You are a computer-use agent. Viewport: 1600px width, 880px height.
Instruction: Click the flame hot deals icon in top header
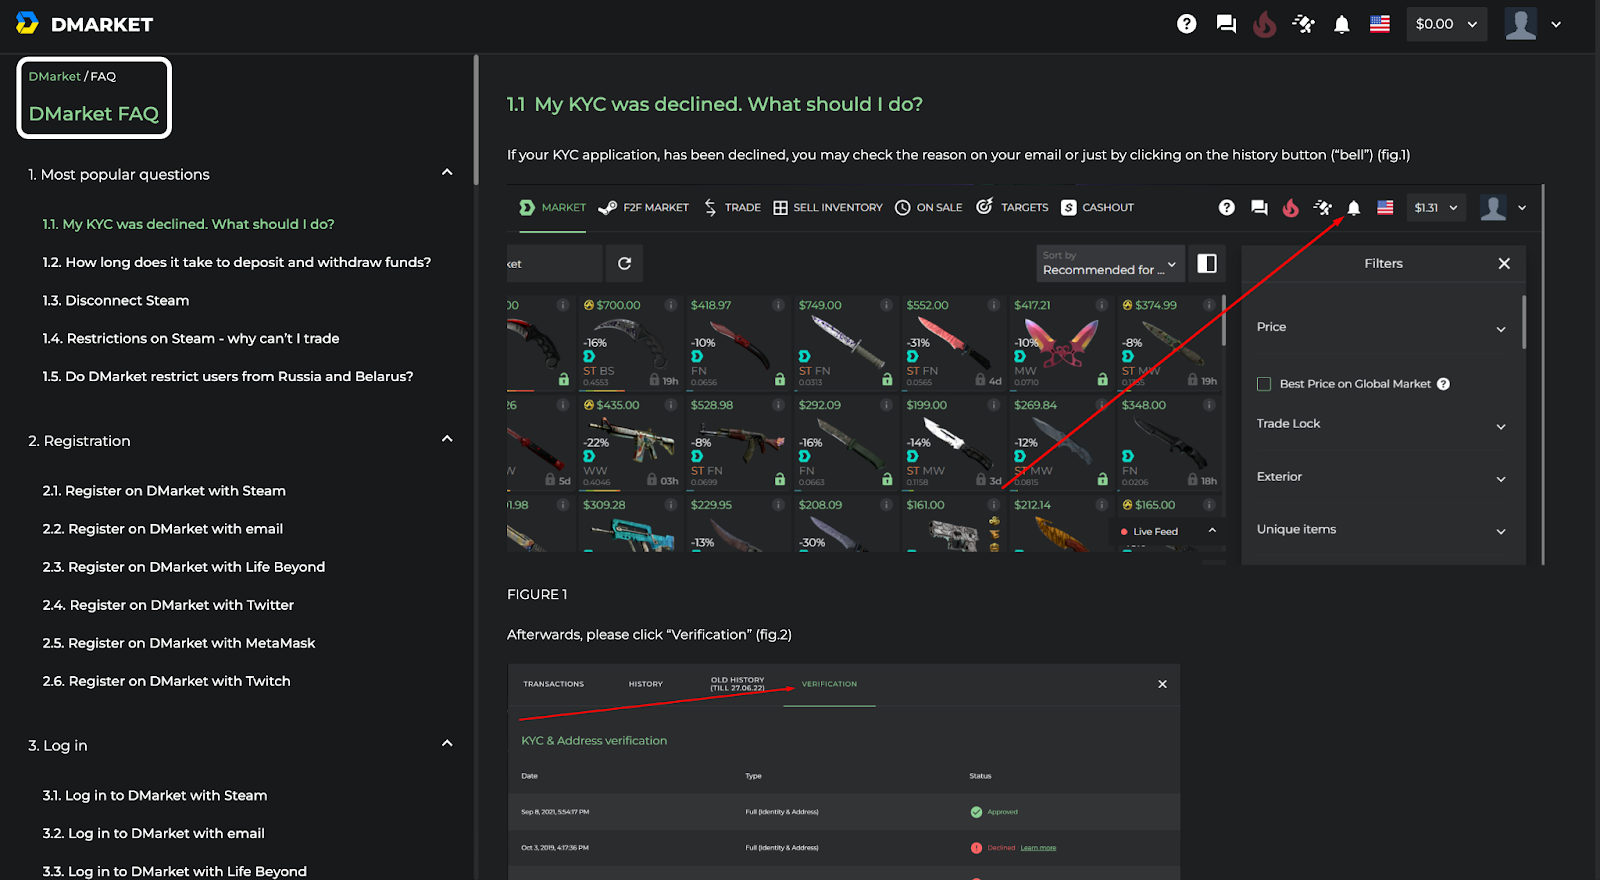[1264, 24]
